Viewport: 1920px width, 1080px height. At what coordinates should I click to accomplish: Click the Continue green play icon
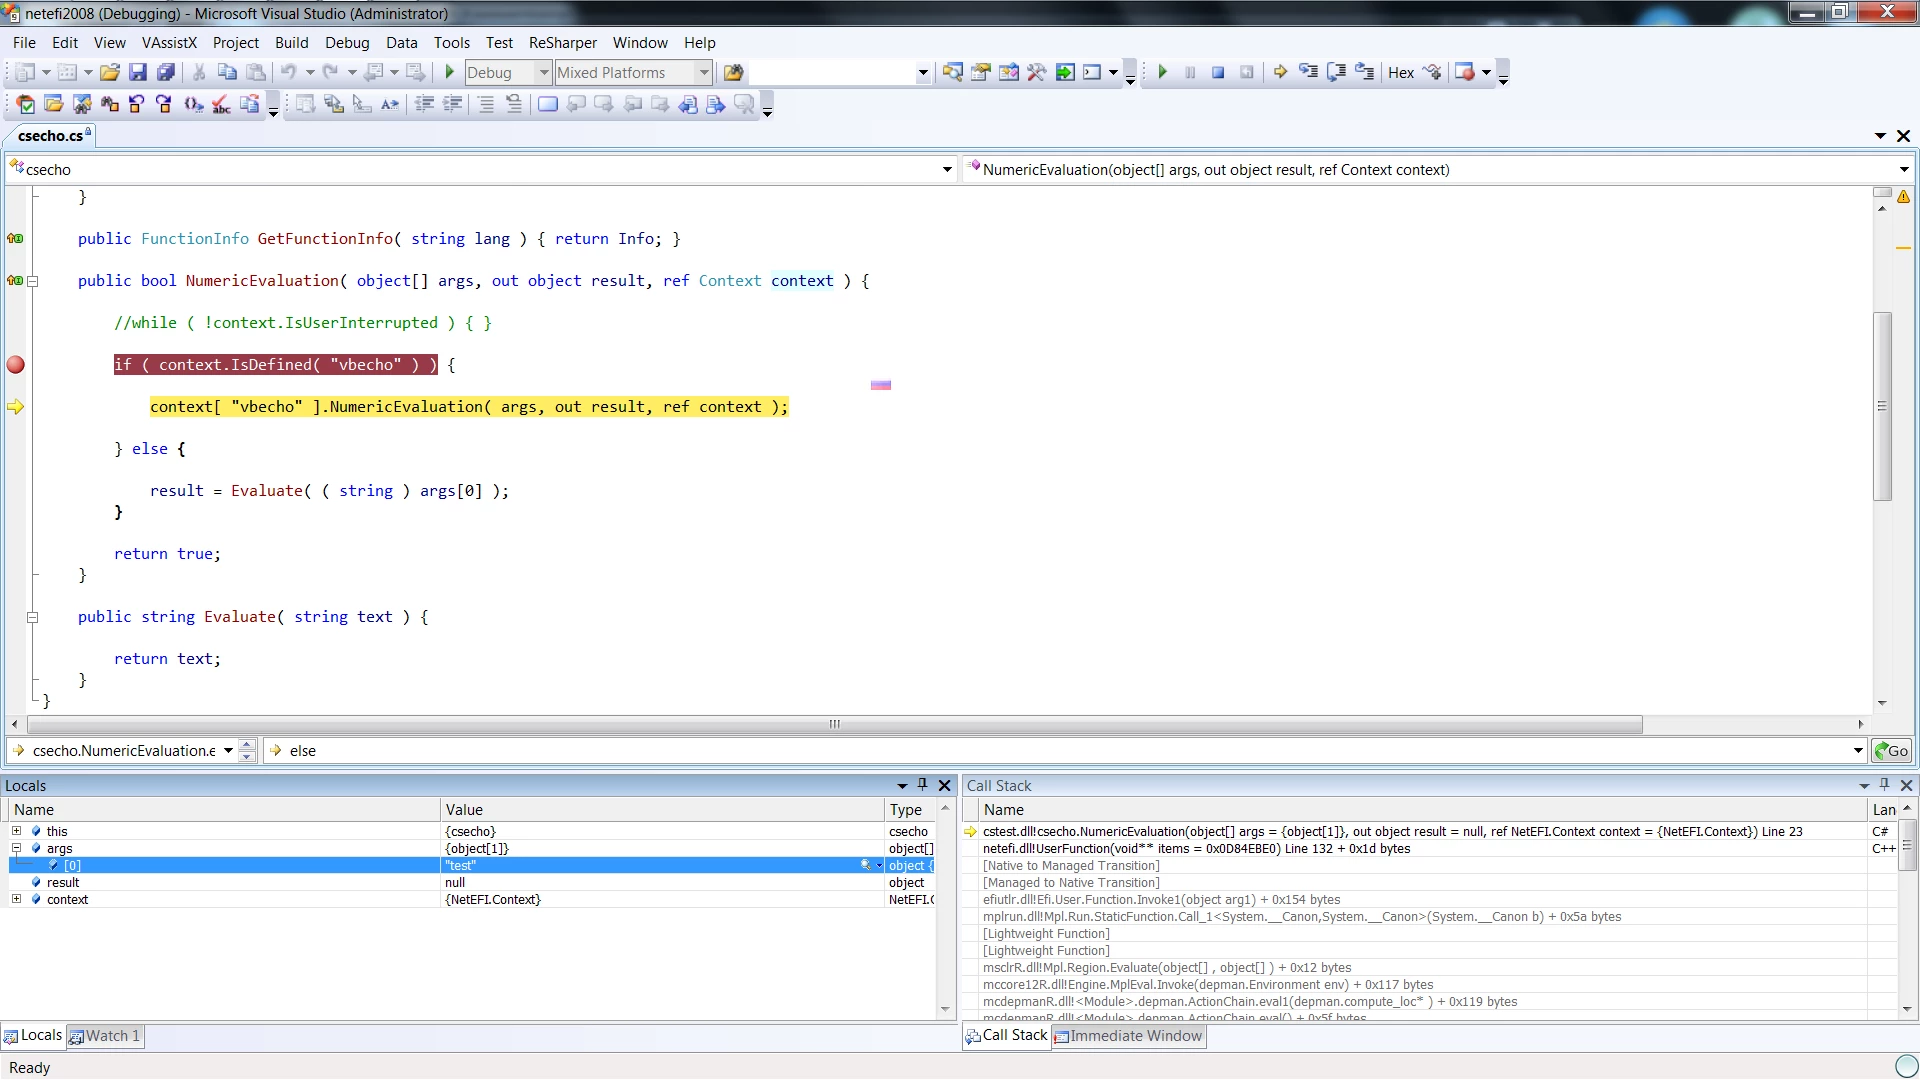point(1162,72)
